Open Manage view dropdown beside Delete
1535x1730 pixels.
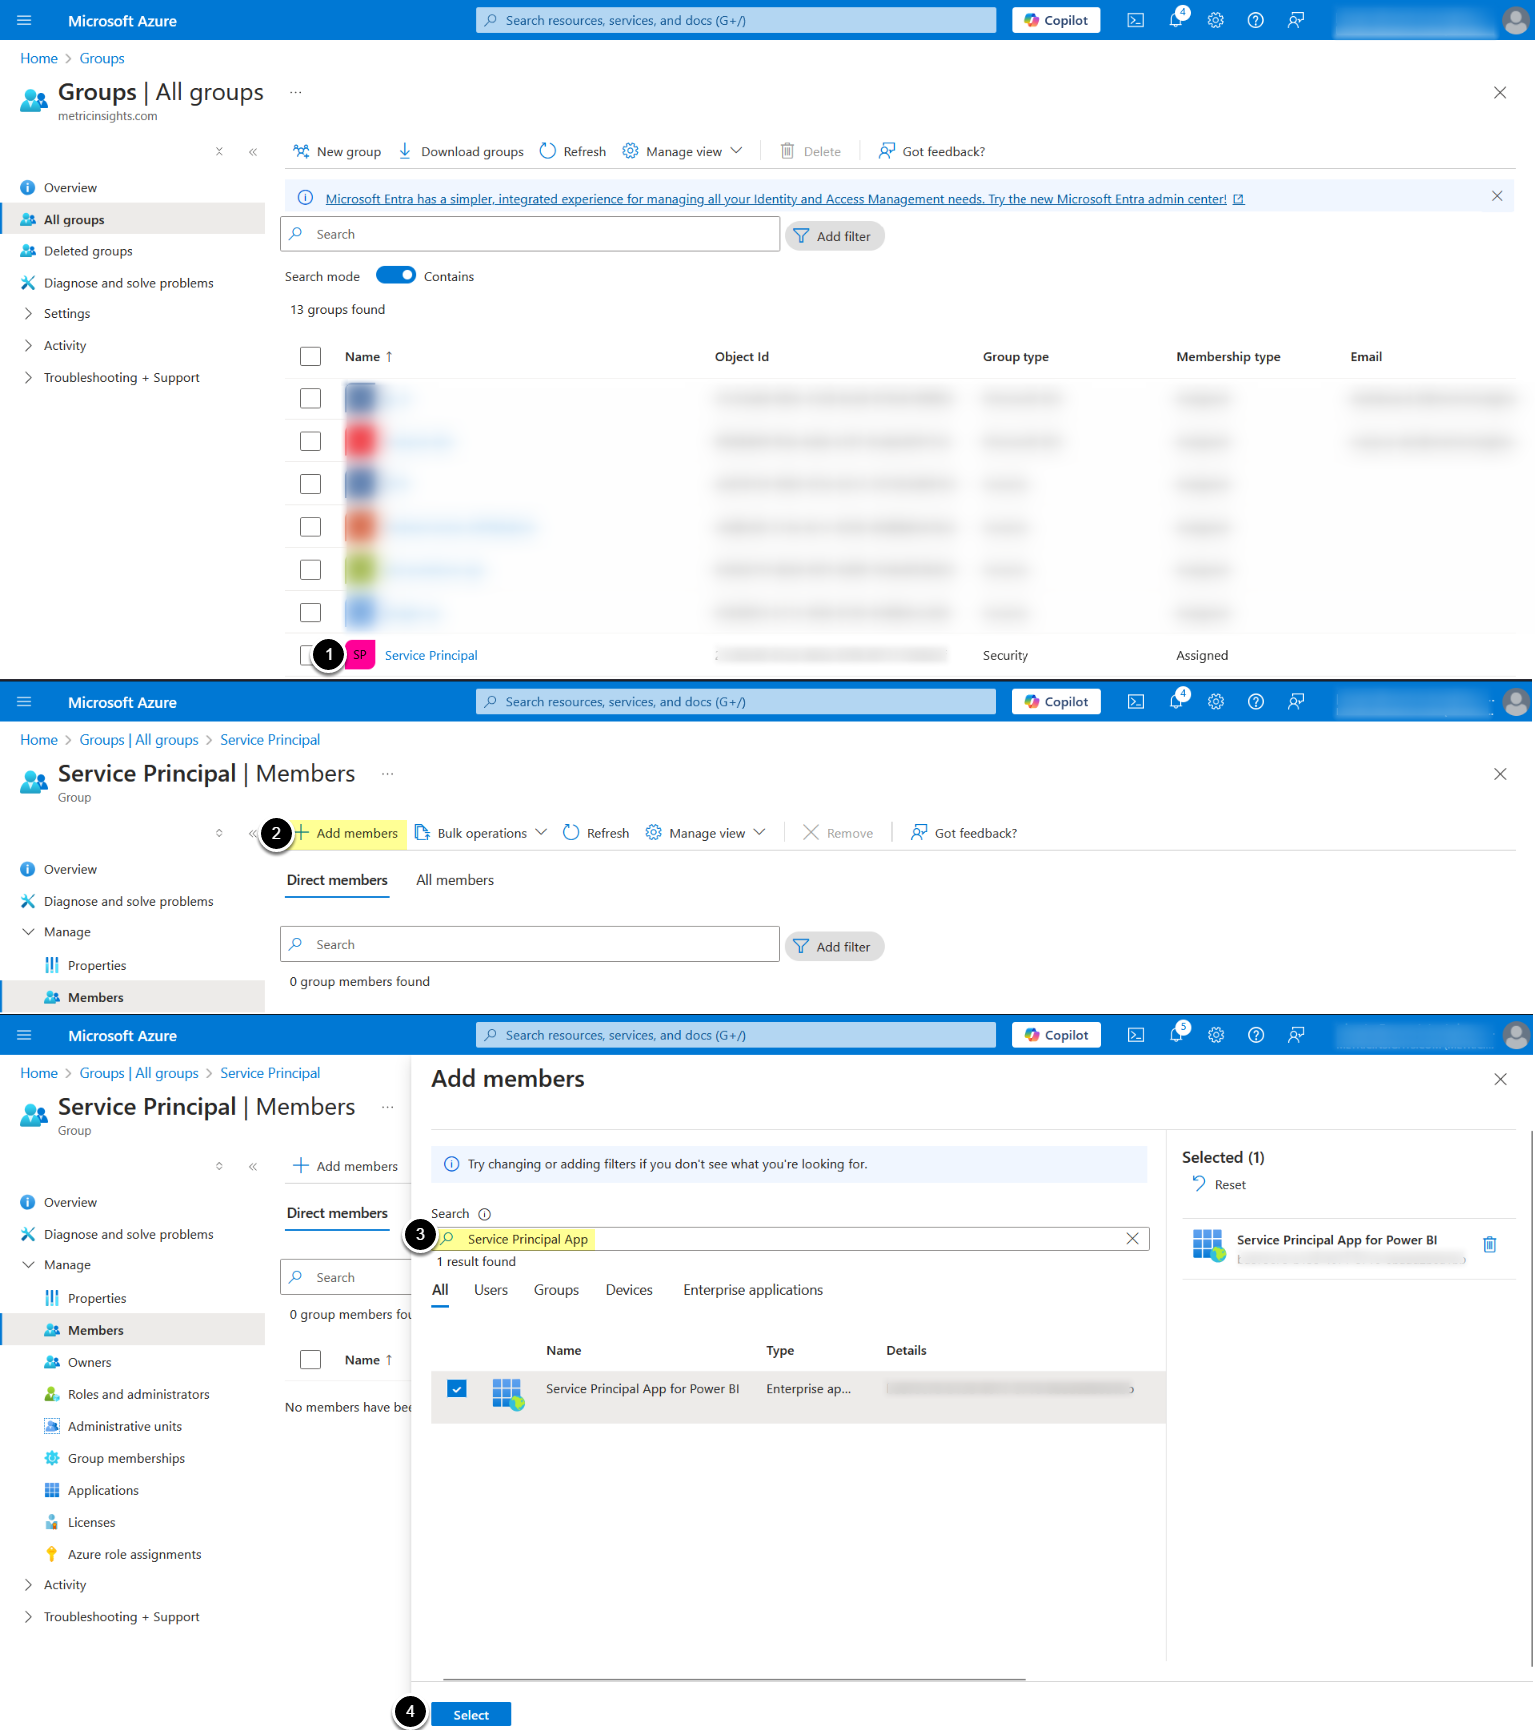pyautogui.click(x=684, y=151)
